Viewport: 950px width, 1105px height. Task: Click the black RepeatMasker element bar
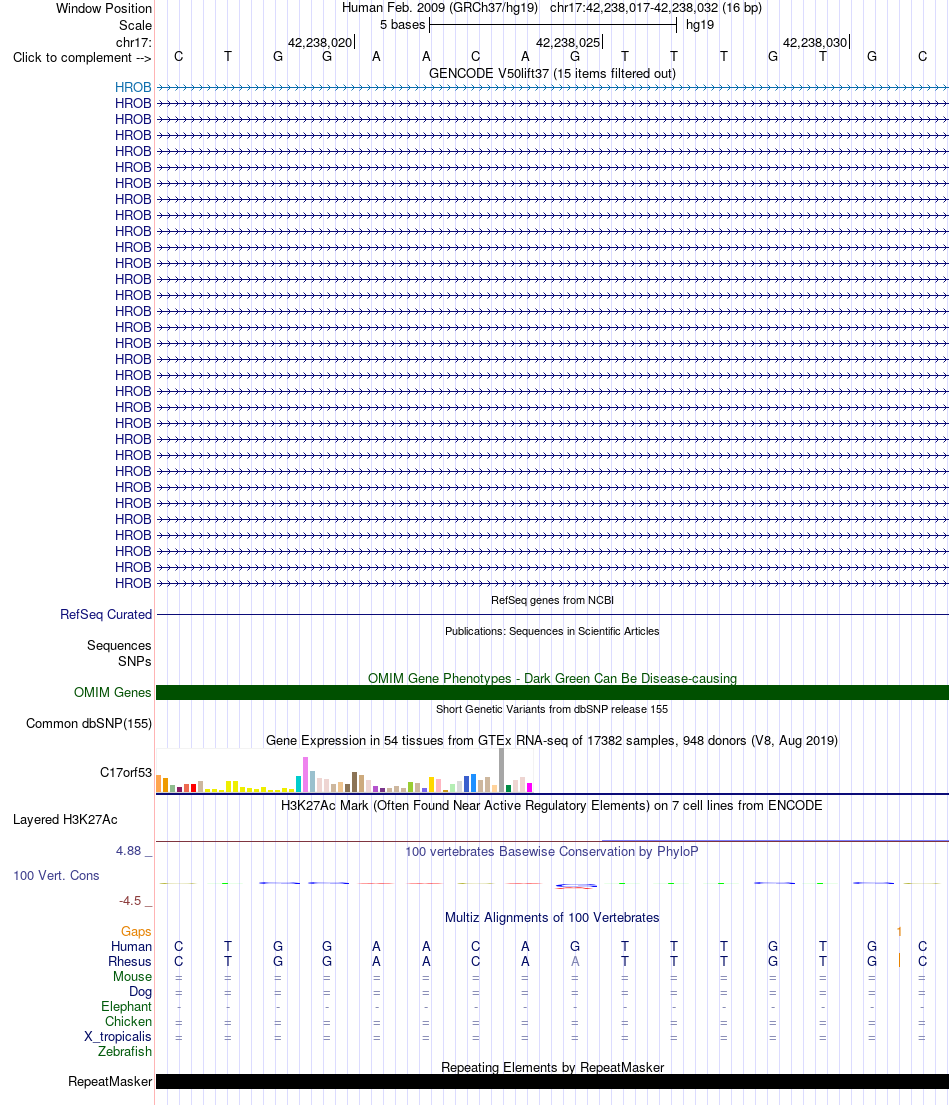[552, 1082]
